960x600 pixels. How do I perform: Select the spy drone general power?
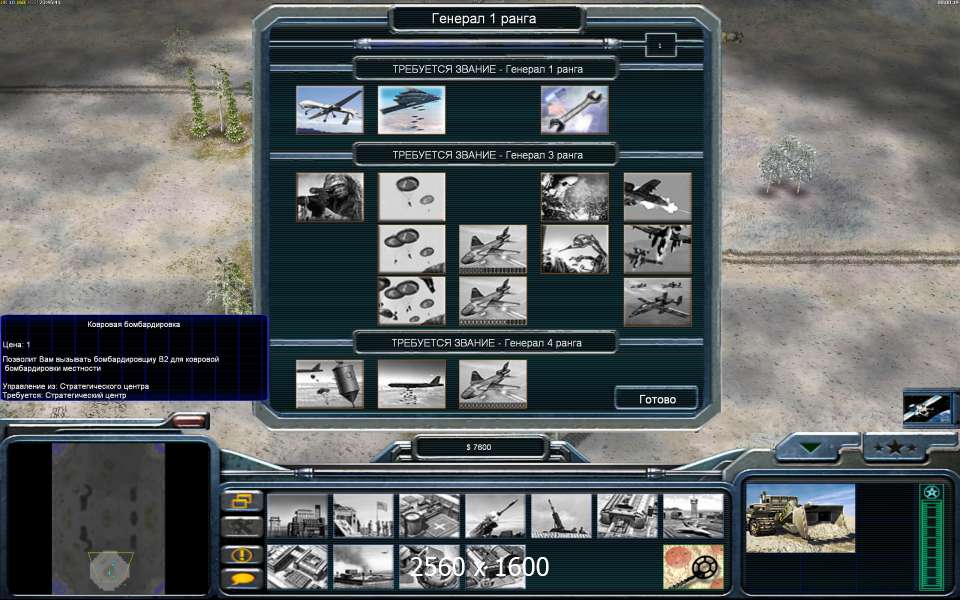click(329, 110)
